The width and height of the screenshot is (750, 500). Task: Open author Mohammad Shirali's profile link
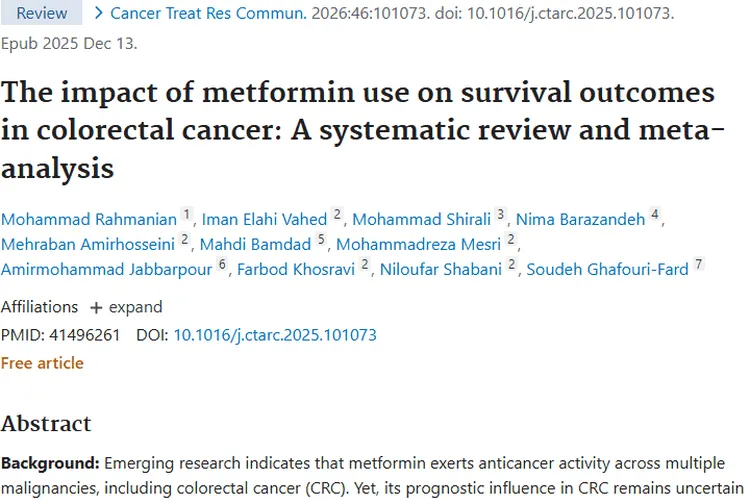[421, 219]
